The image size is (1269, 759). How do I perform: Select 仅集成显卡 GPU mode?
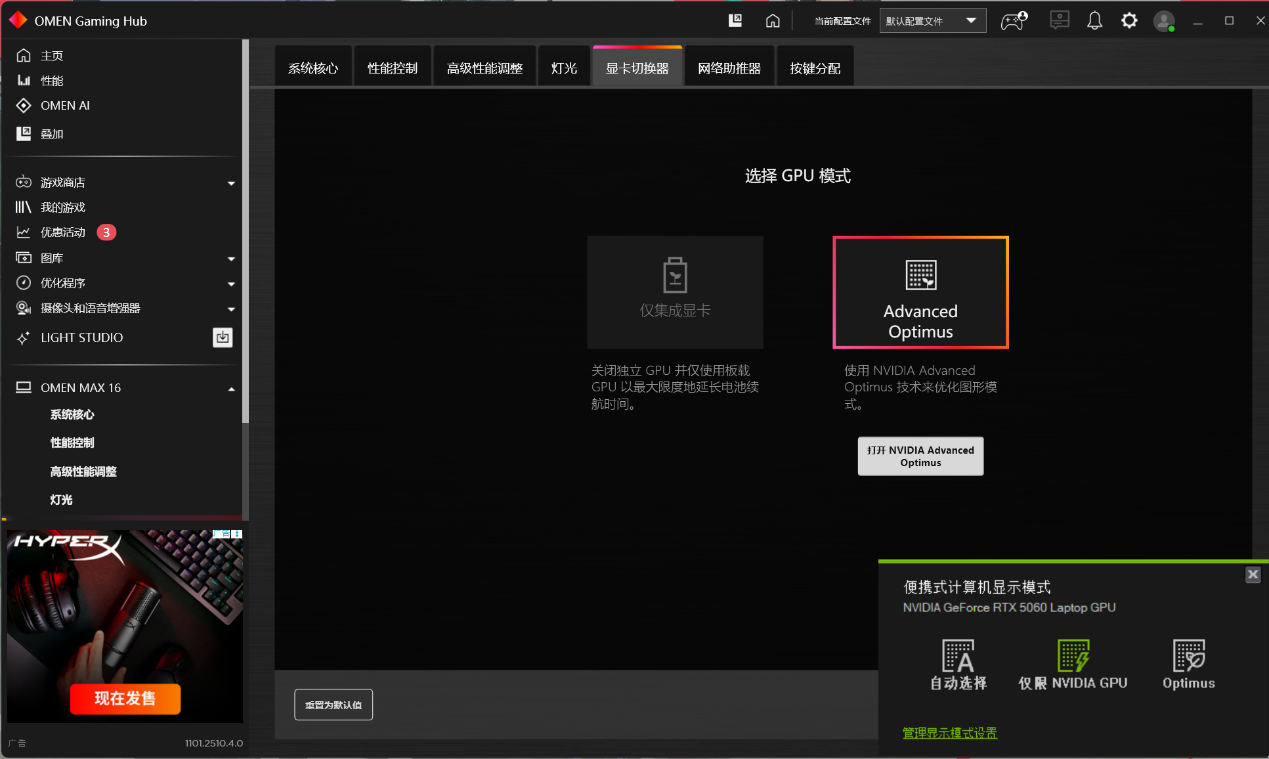675,292
